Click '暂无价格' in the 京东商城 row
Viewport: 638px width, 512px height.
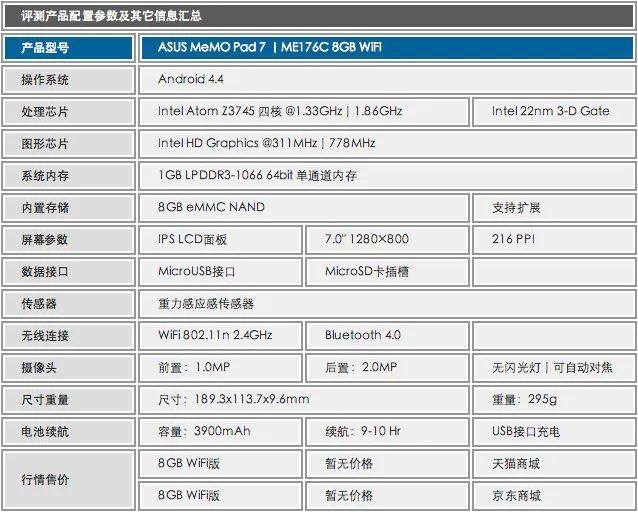[x=387, y=496]
